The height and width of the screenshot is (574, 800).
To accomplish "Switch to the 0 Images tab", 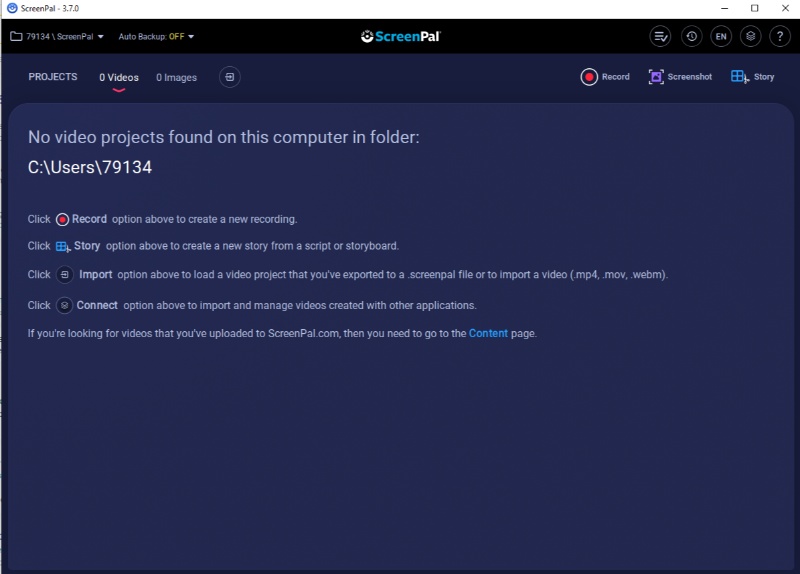I will click(177, 78).
